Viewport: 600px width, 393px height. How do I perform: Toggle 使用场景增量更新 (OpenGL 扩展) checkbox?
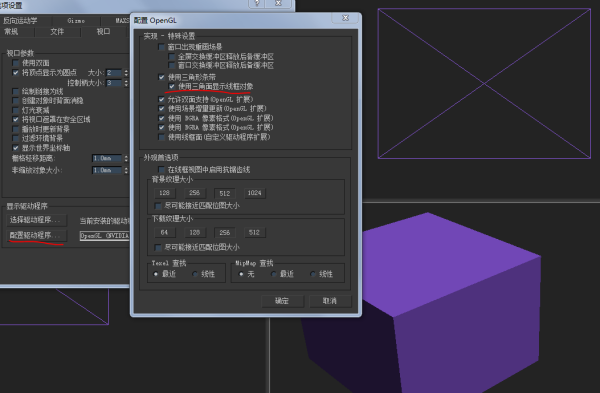tap(161, 109)
